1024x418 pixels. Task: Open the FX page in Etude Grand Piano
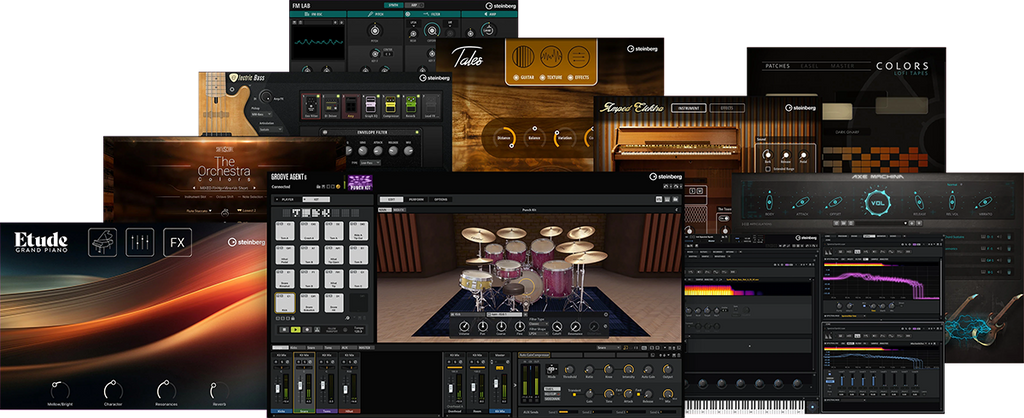pyautogui.click(x=178, y=242)
